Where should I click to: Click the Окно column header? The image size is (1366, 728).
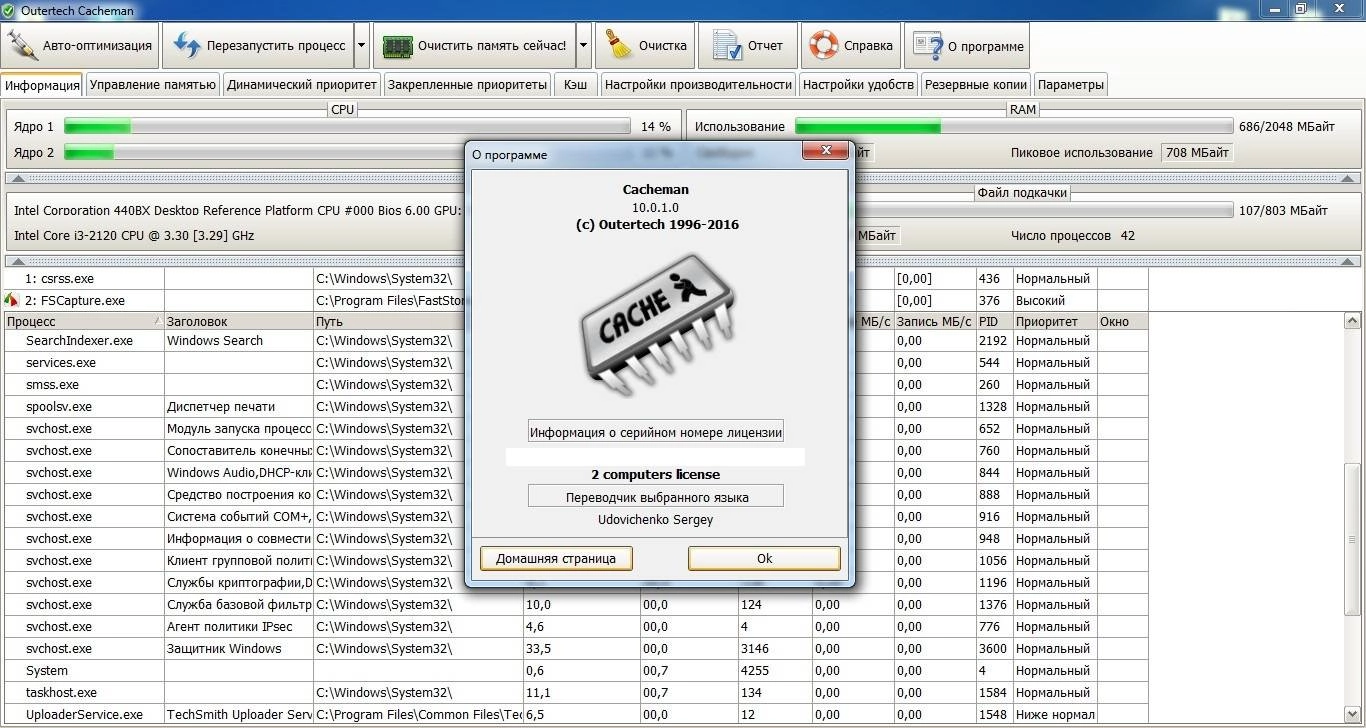(1122, 322)
